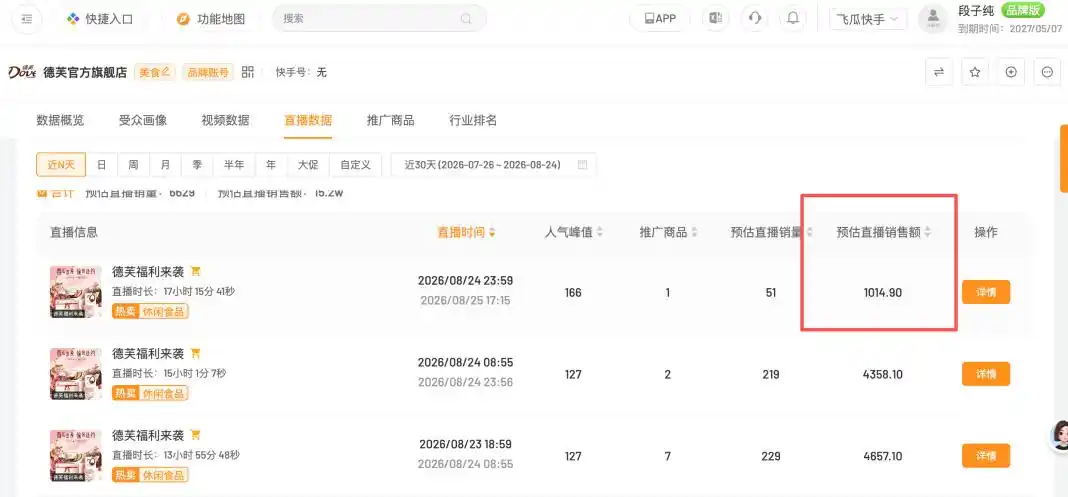This screenshot has height=497, width=1068.
Task: Click the live time 2026/08/23 18:59
Action: 465,445
